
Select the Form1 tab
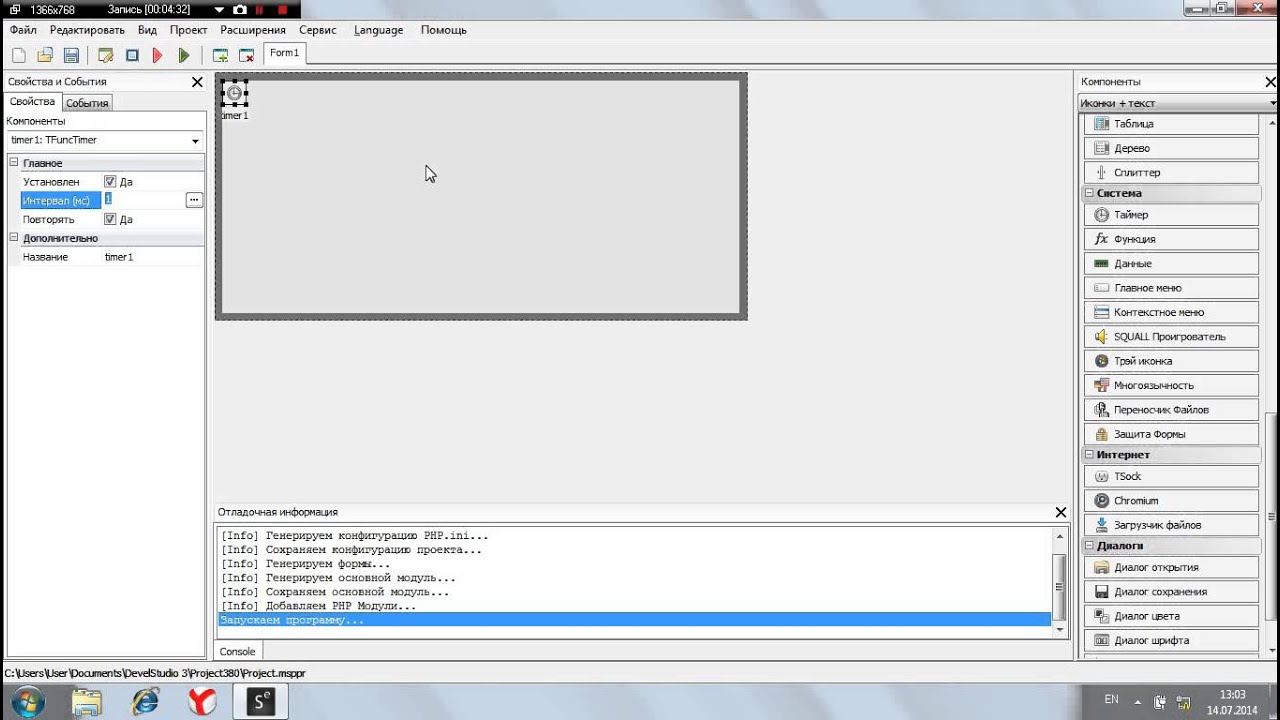pyautogui.click(x=285, y=53)
